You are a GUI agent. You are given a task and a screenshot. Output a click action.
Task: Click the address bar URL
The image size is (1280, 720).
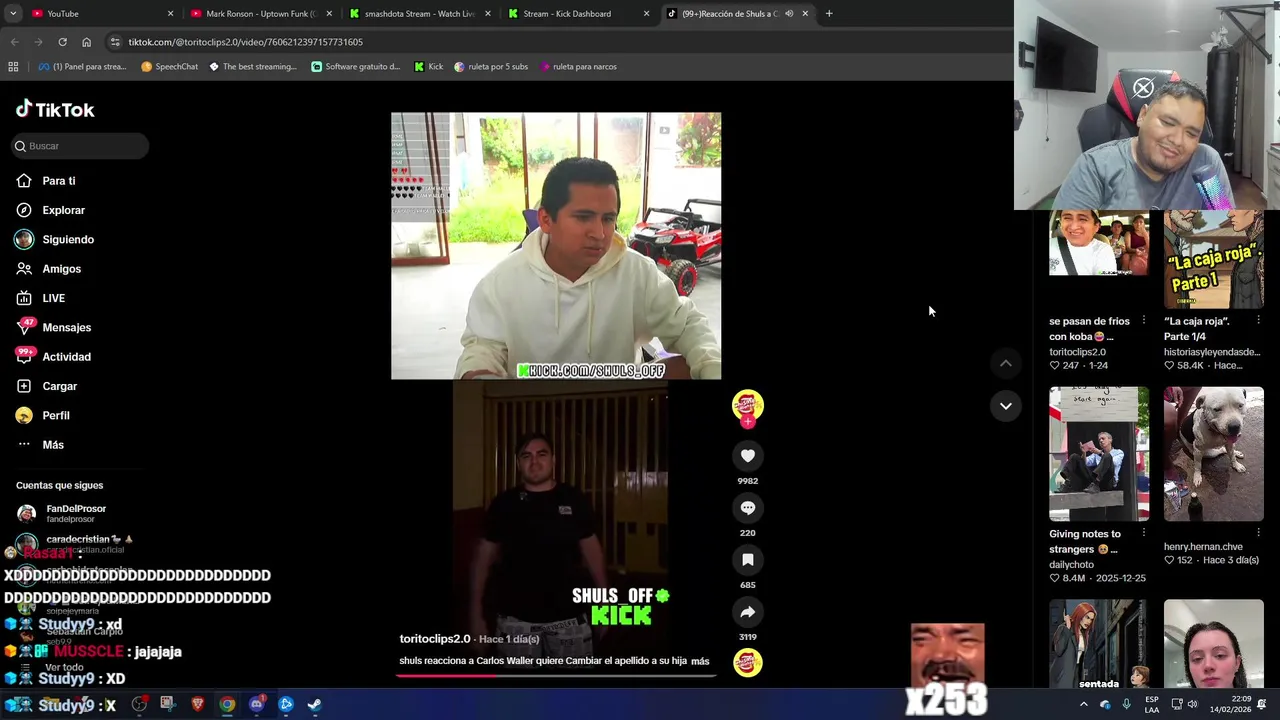pos(245,42)
